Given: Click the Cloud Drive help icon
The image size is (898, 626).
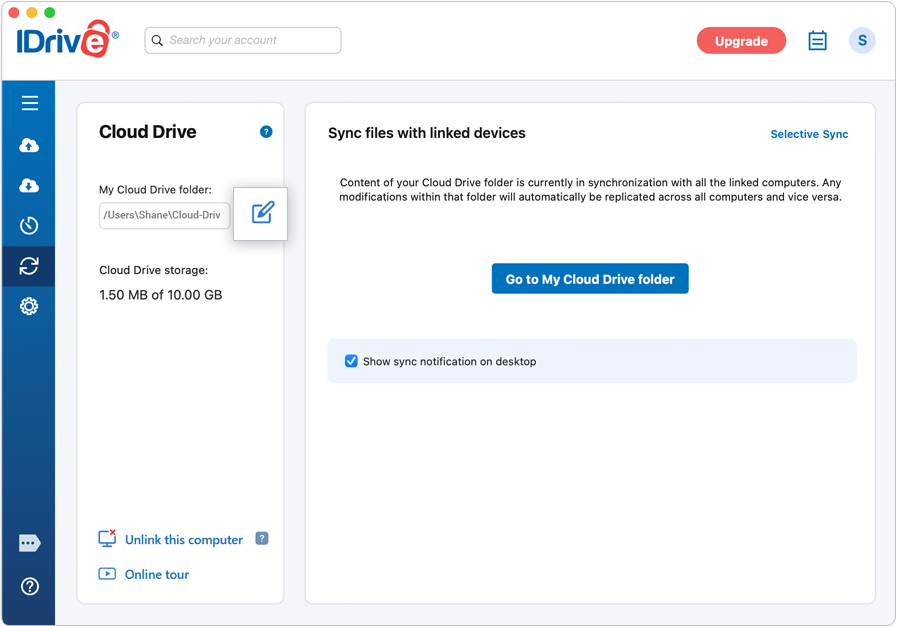Looking at the screenshot, I should [x=266, y=132].
